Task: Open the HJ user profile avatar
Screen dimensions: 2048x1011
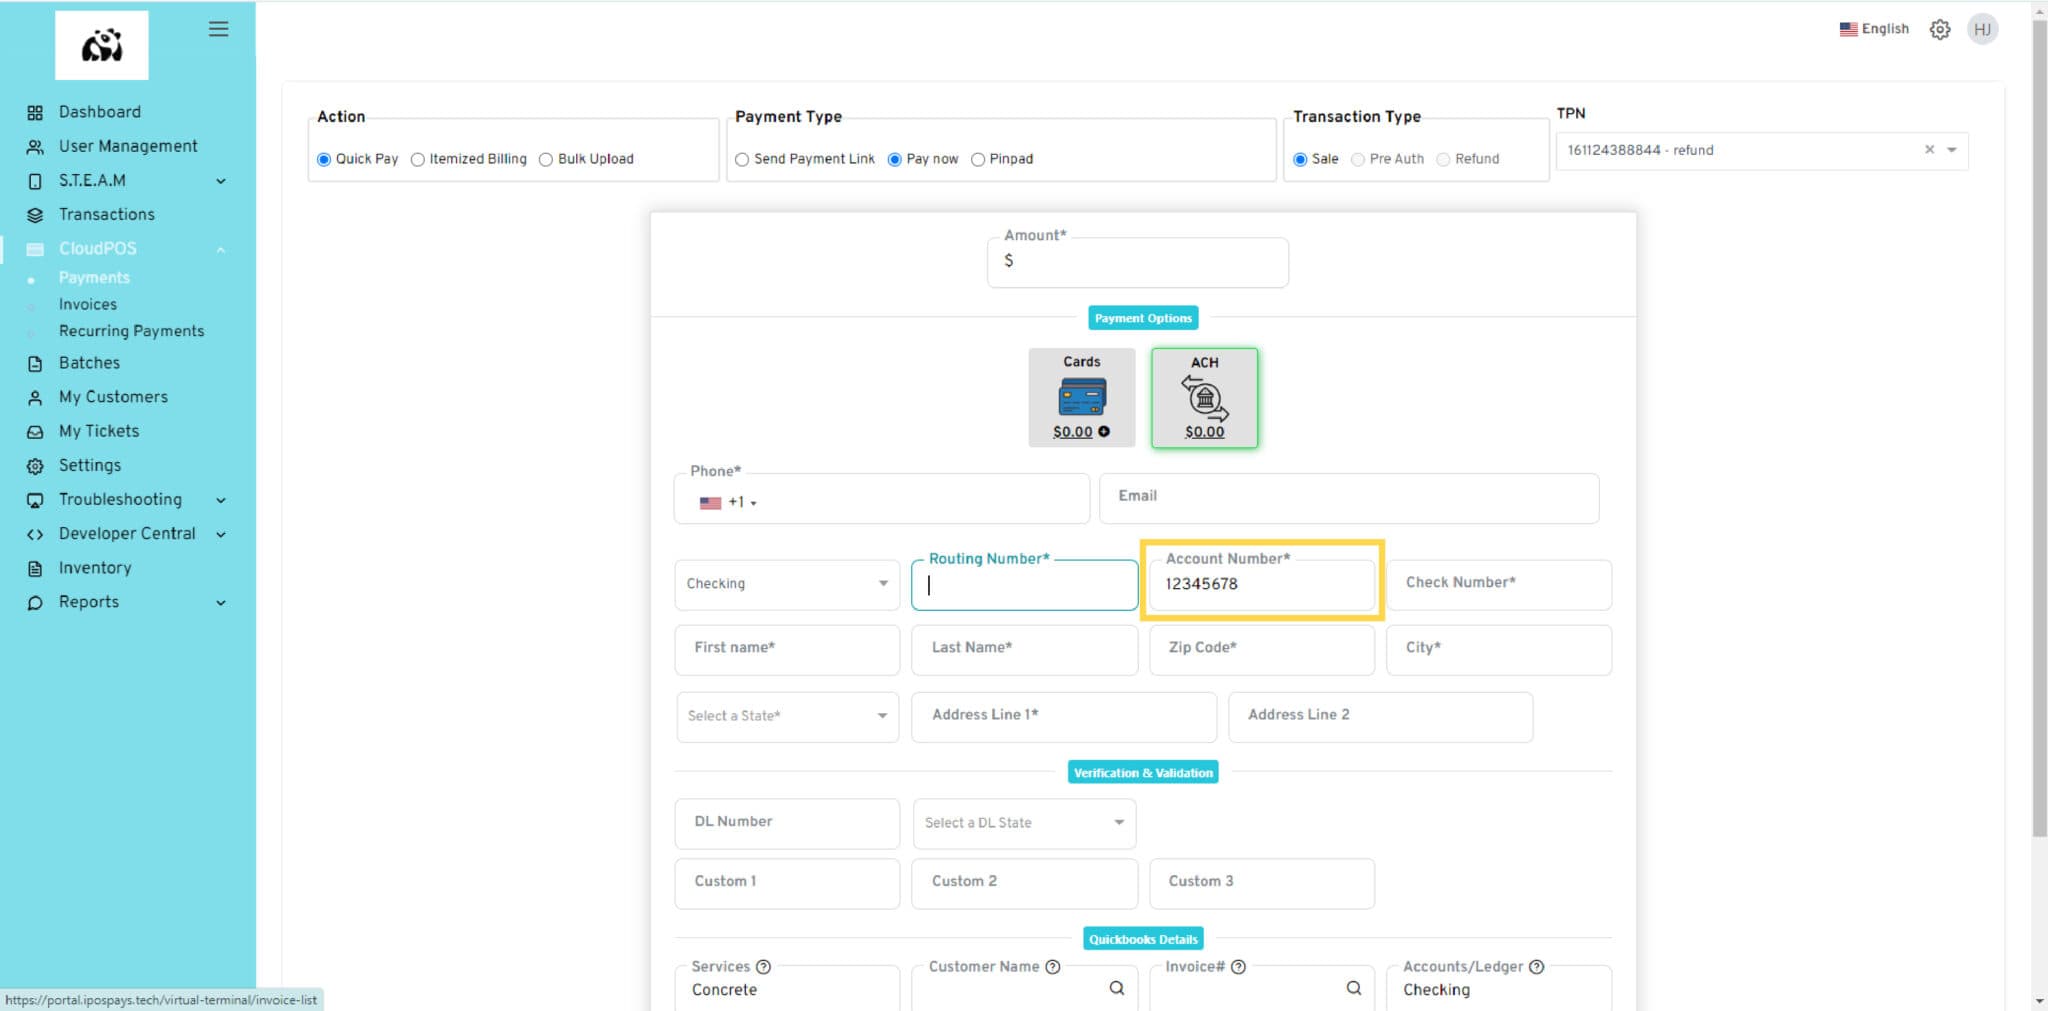Action: click(1982, 30)
